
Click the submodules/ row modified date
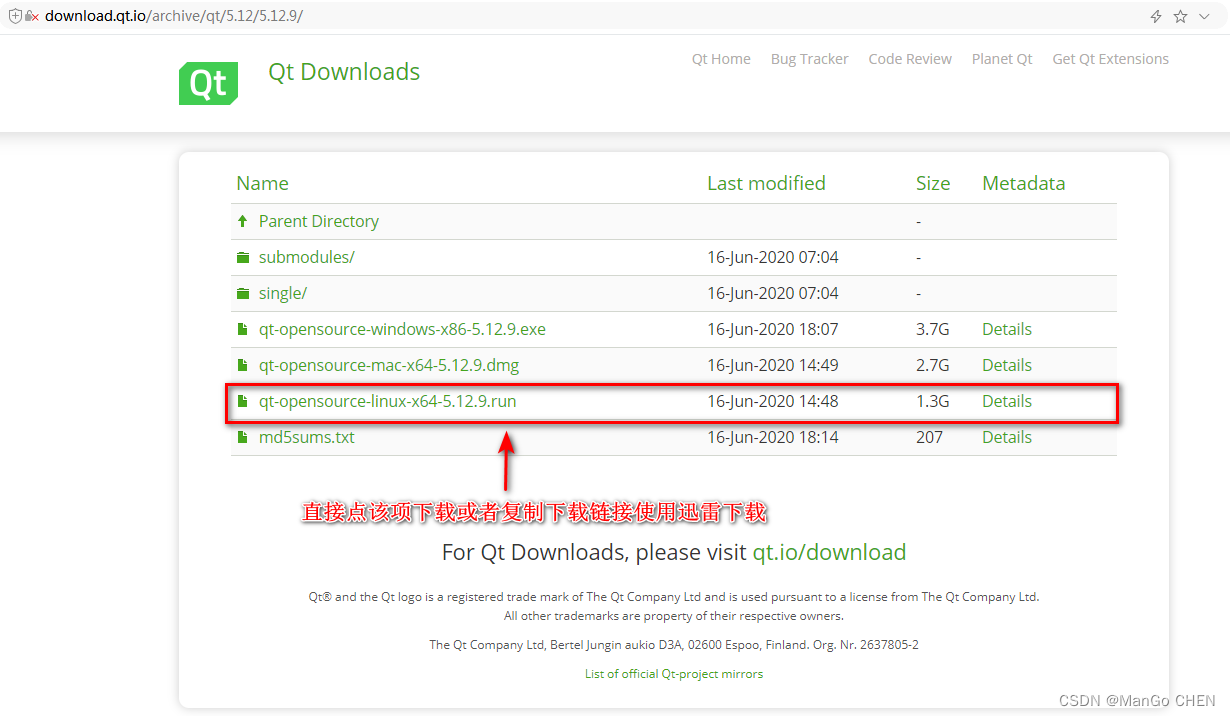773,257
